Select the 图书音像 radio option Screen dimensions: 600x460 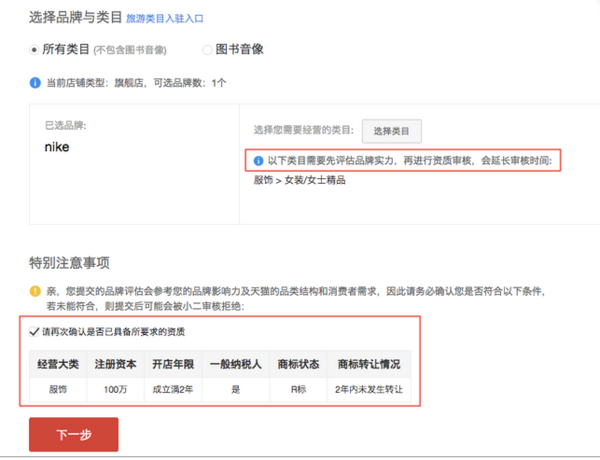coord(207,50)
